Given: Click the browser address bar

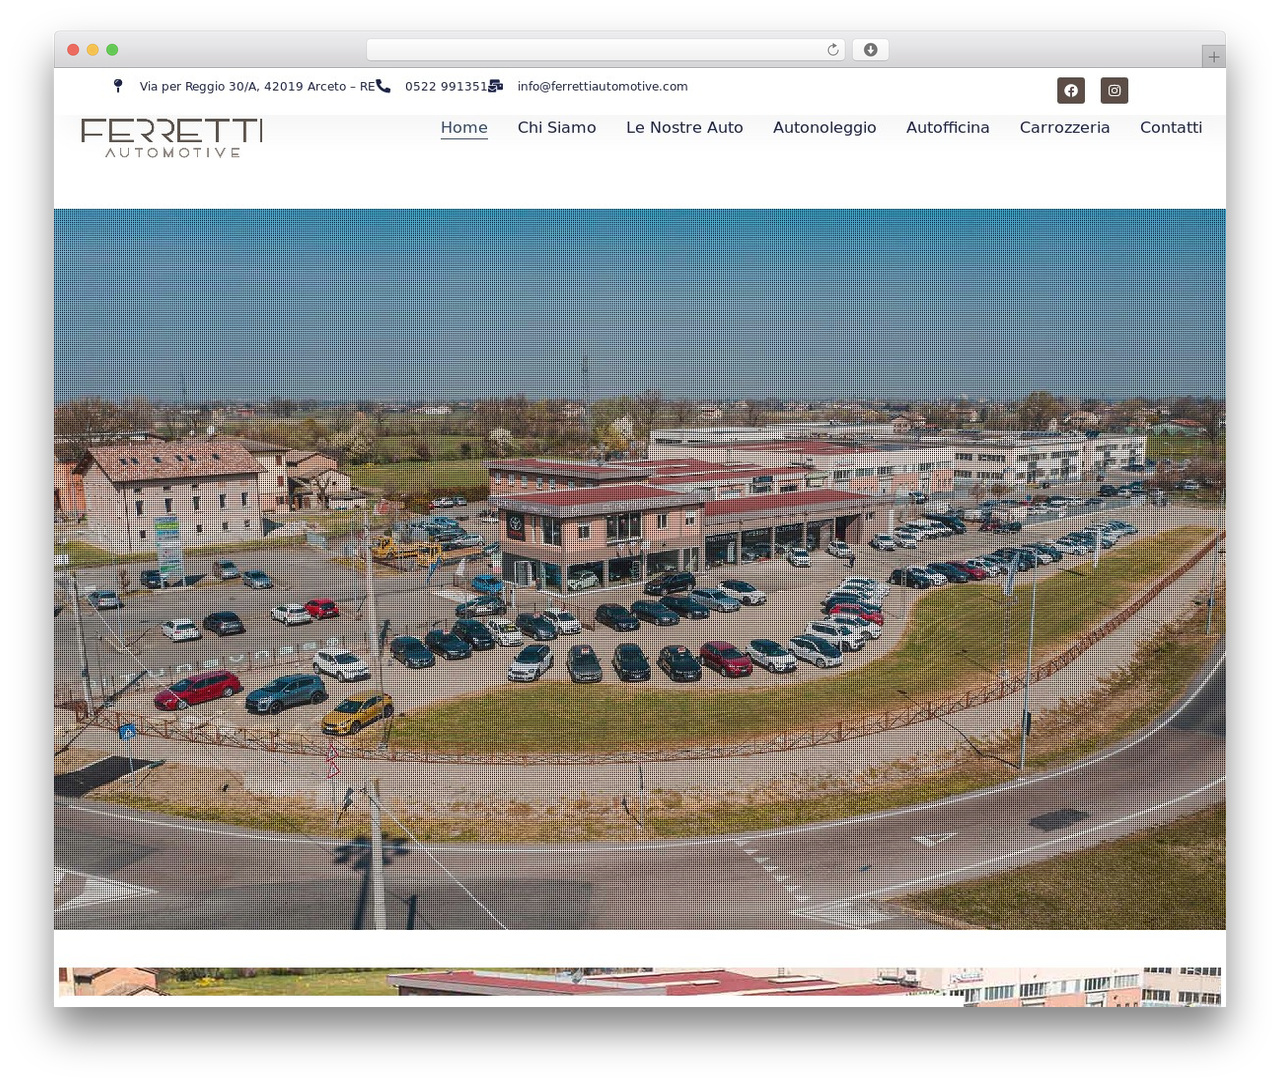Looking at the screenshot, I should pyautogui.click(x=606, y=50).
